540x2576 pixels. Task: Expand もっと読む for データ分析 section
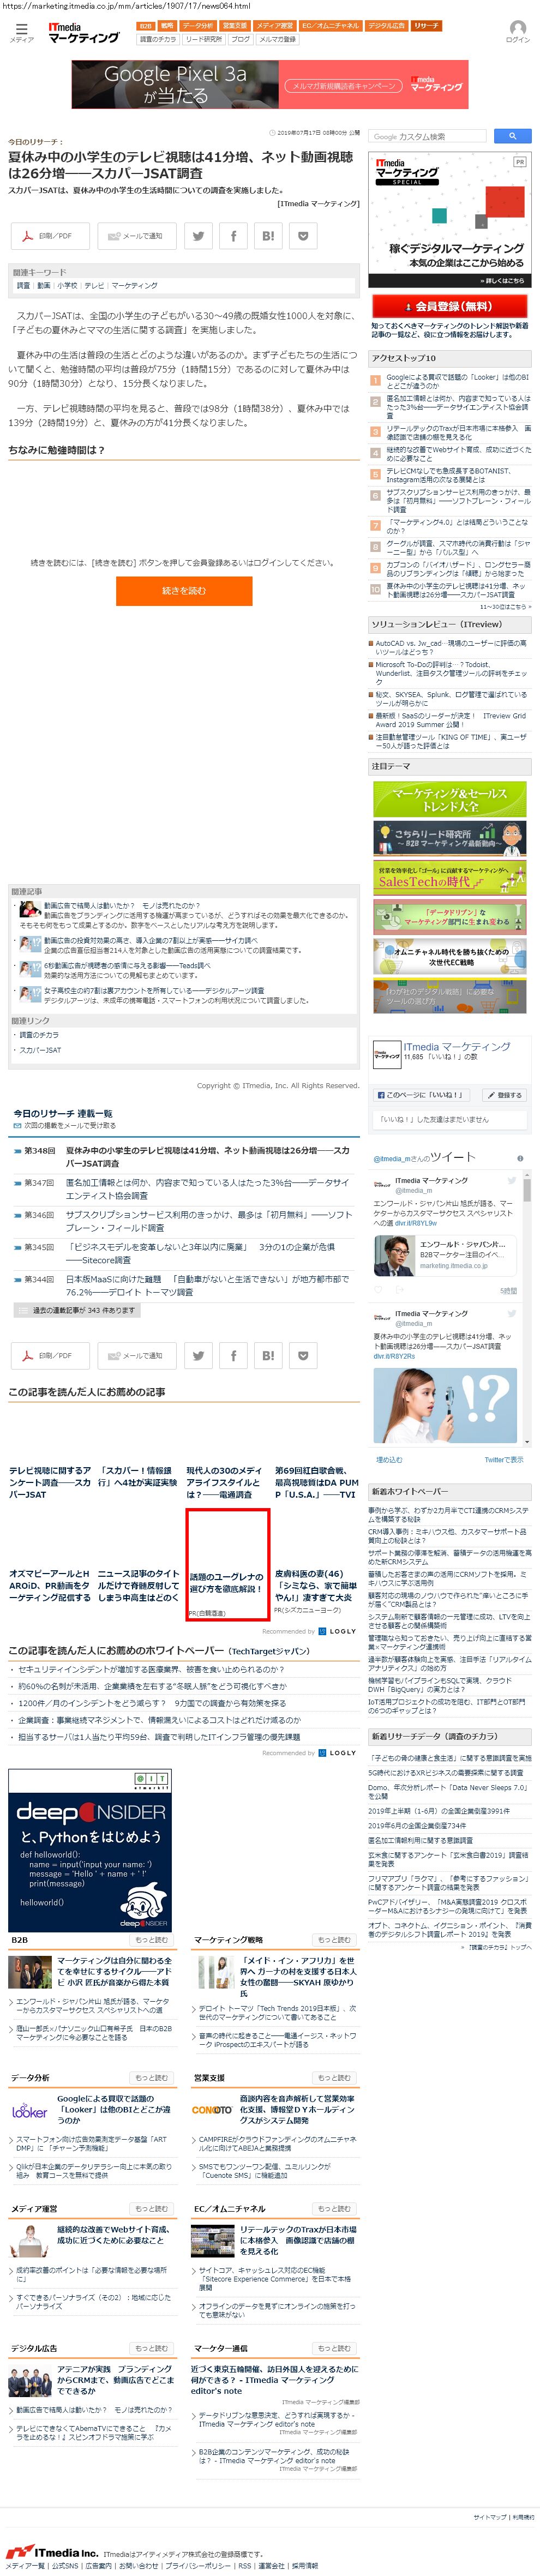click(x=151, y=2078)
